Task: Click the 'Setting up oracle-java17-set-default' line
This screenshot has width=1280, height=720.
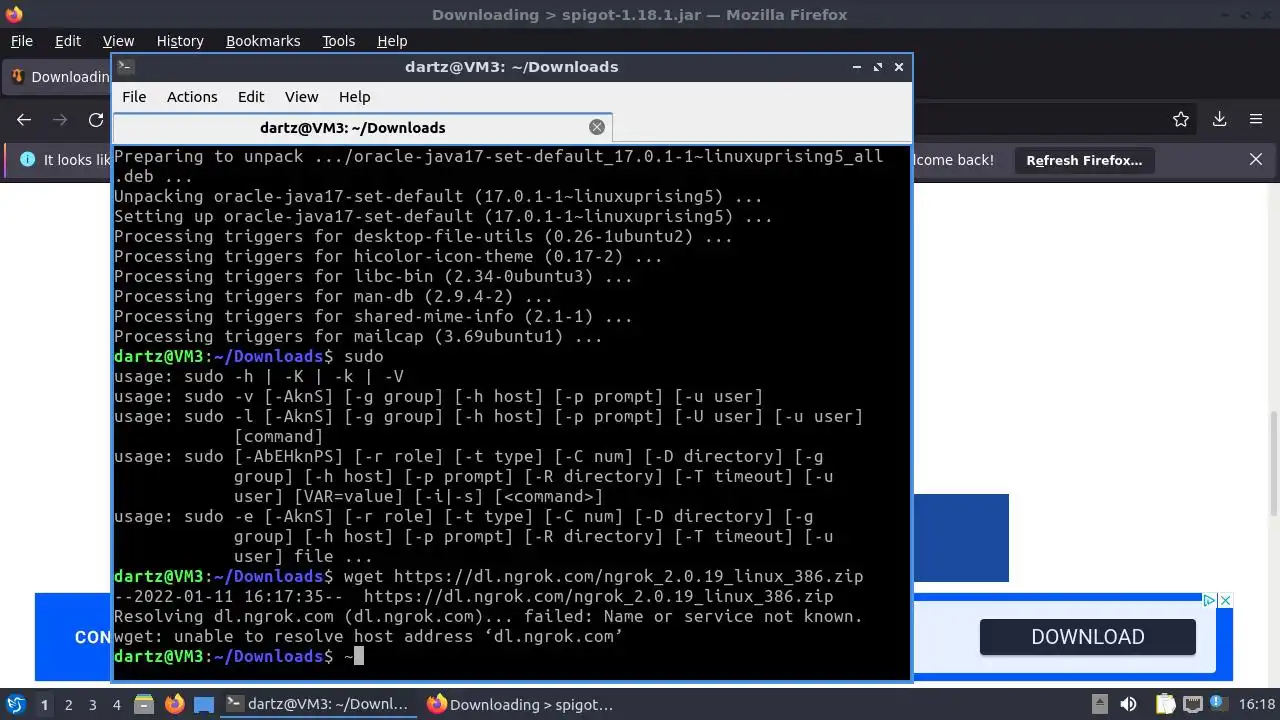Action: (443, 216)
